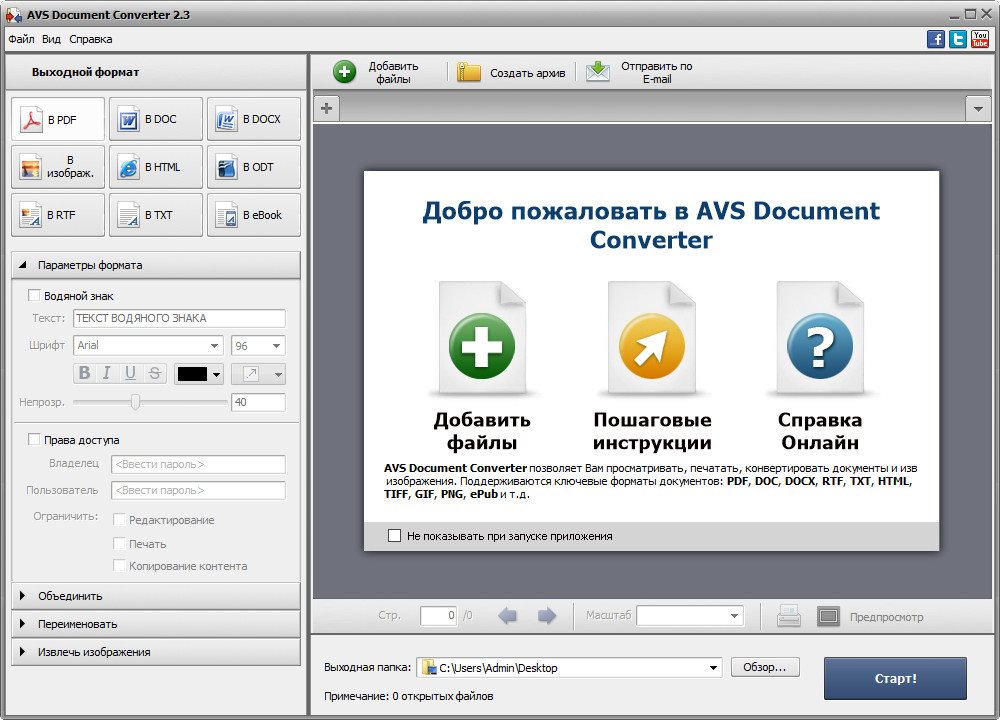The height and width of the screenshot is (720, 1000).
Task: Collapse the Параметры формата section
Action: 156,265
